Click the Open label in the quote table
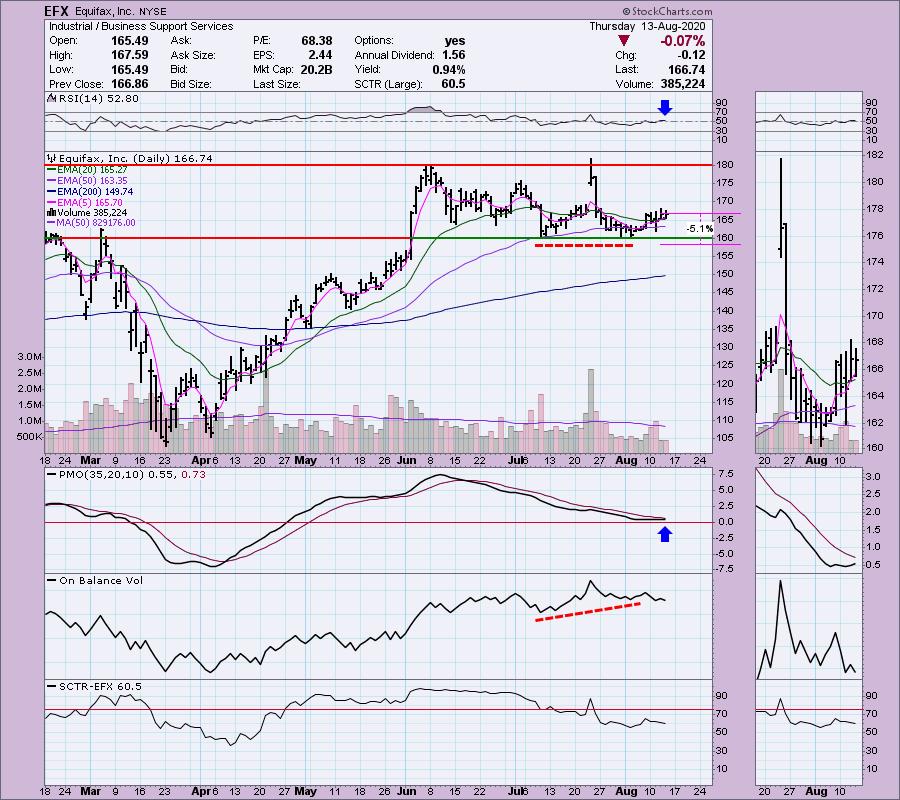 pos(64,41)
